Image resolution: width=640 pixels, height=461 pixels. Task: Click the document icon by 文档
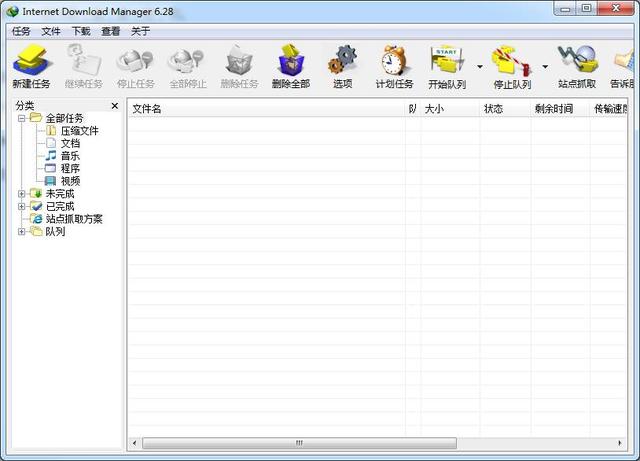coord(51,143)
